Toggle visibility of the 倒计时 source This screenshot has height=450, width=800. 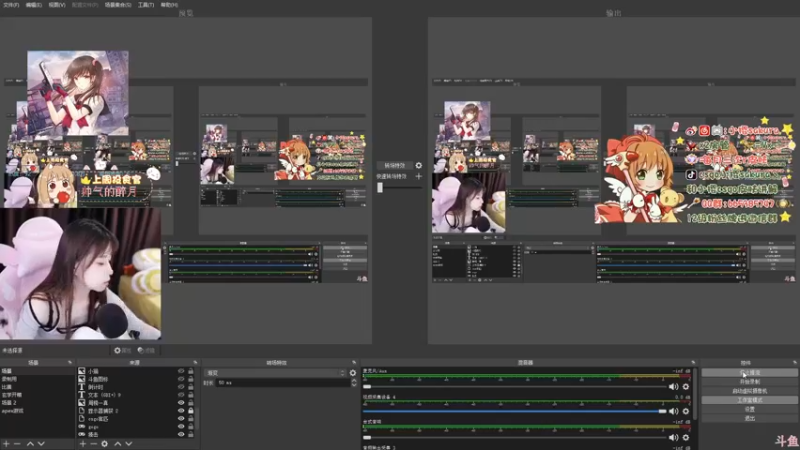click(181, 387)
